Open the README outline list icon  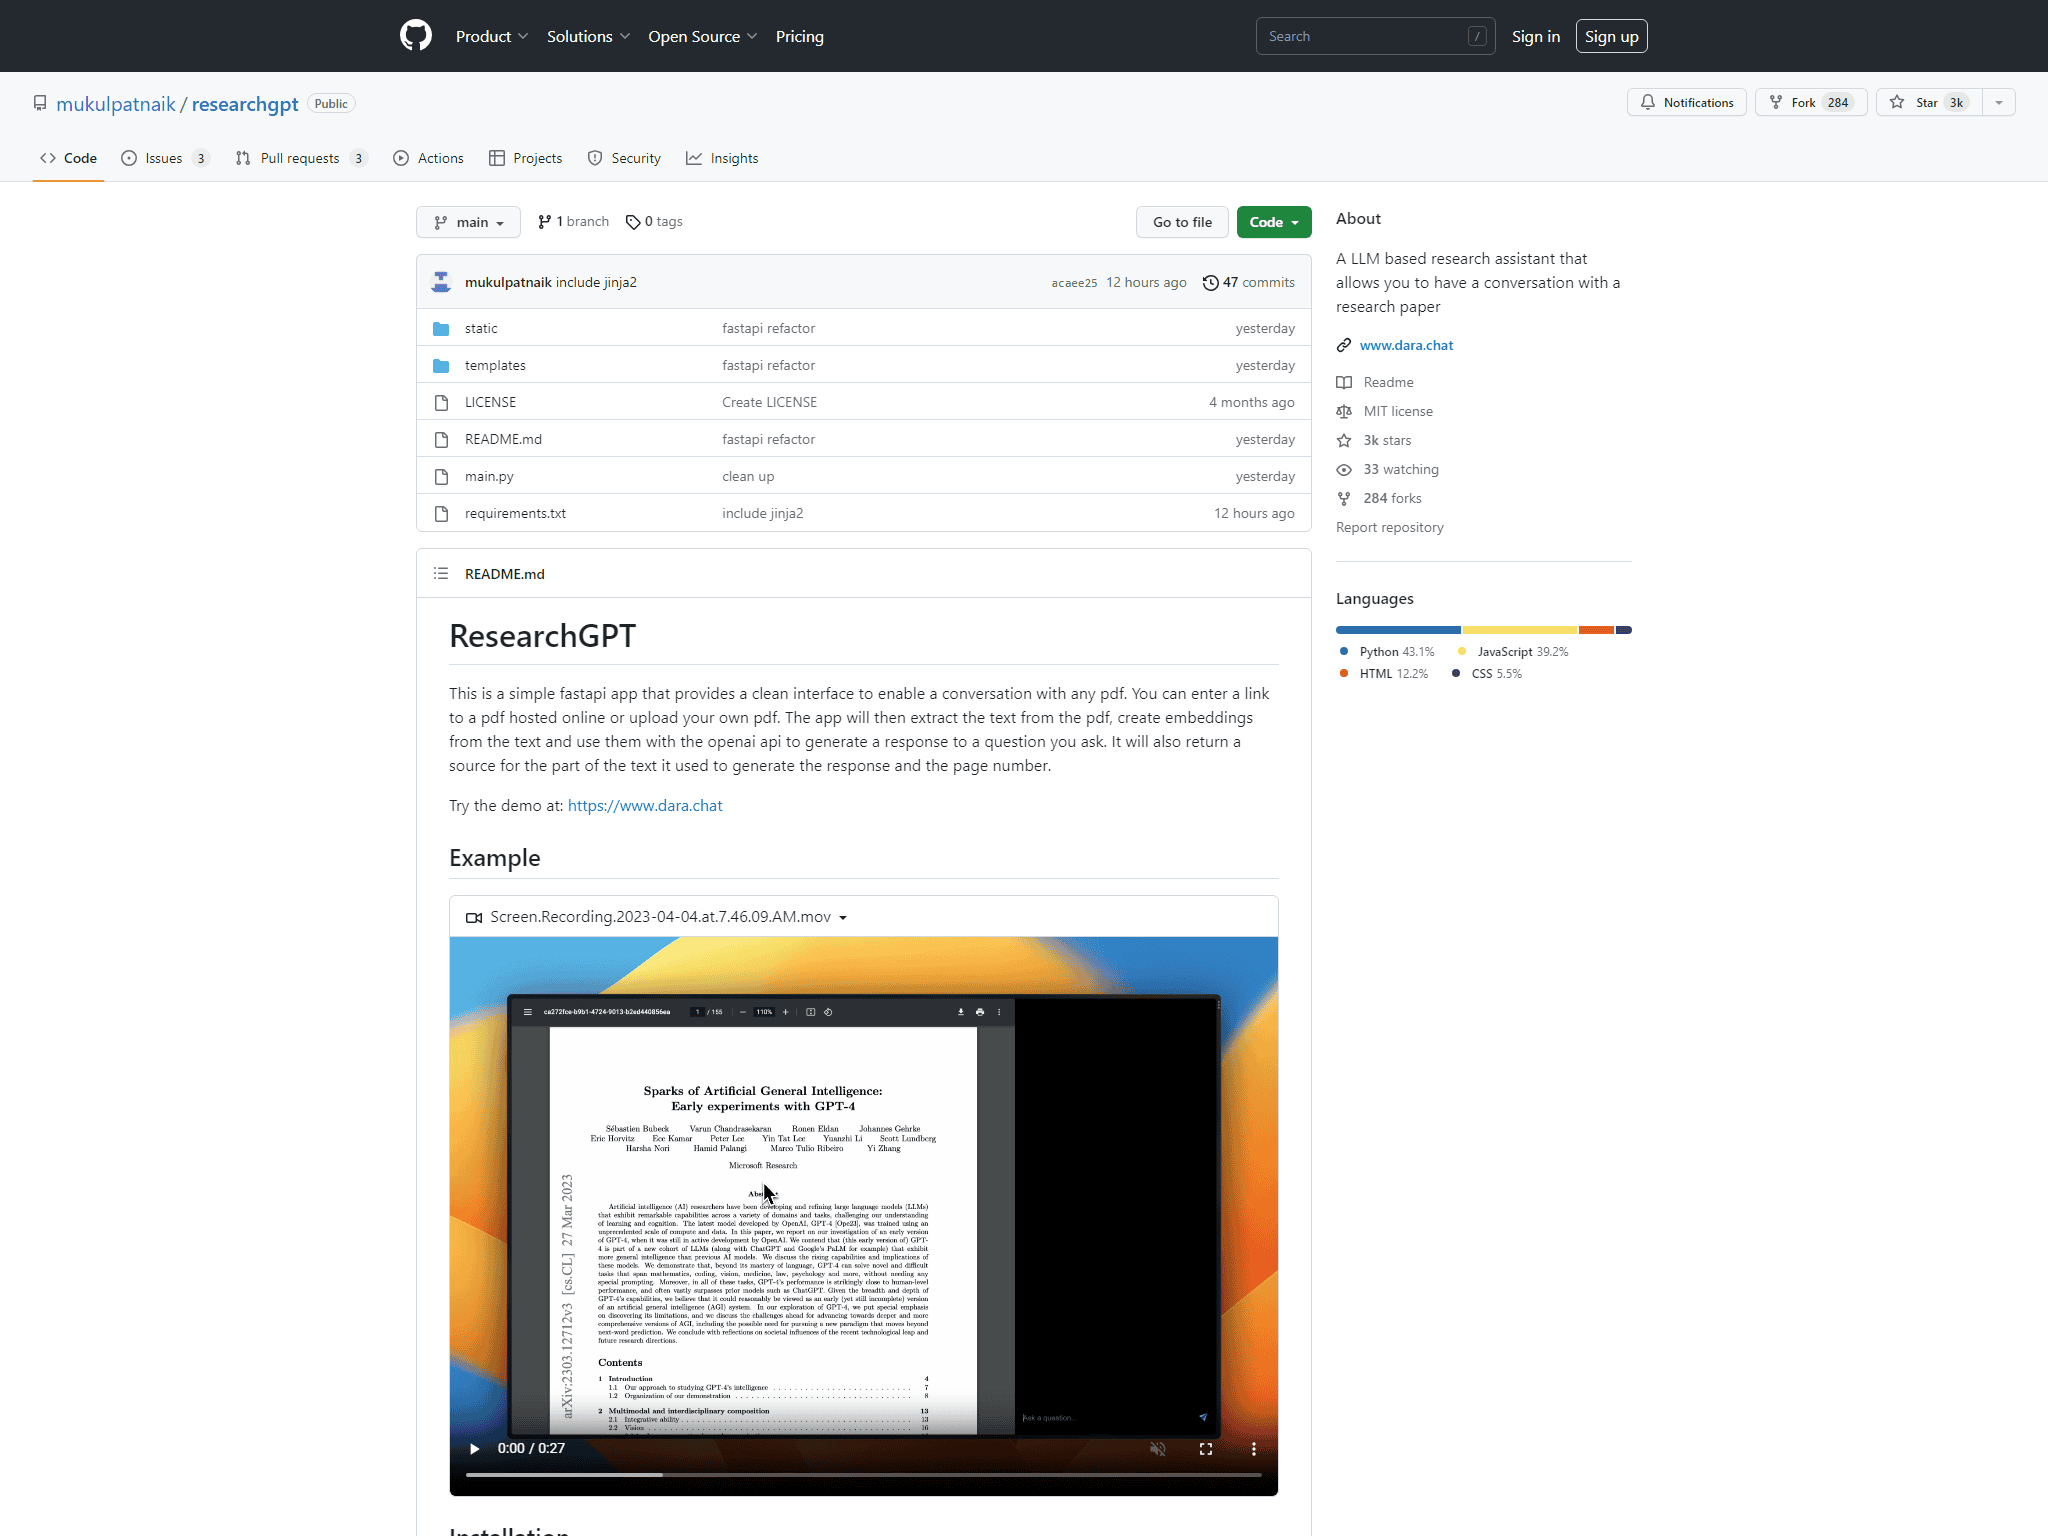pos(441,573)
